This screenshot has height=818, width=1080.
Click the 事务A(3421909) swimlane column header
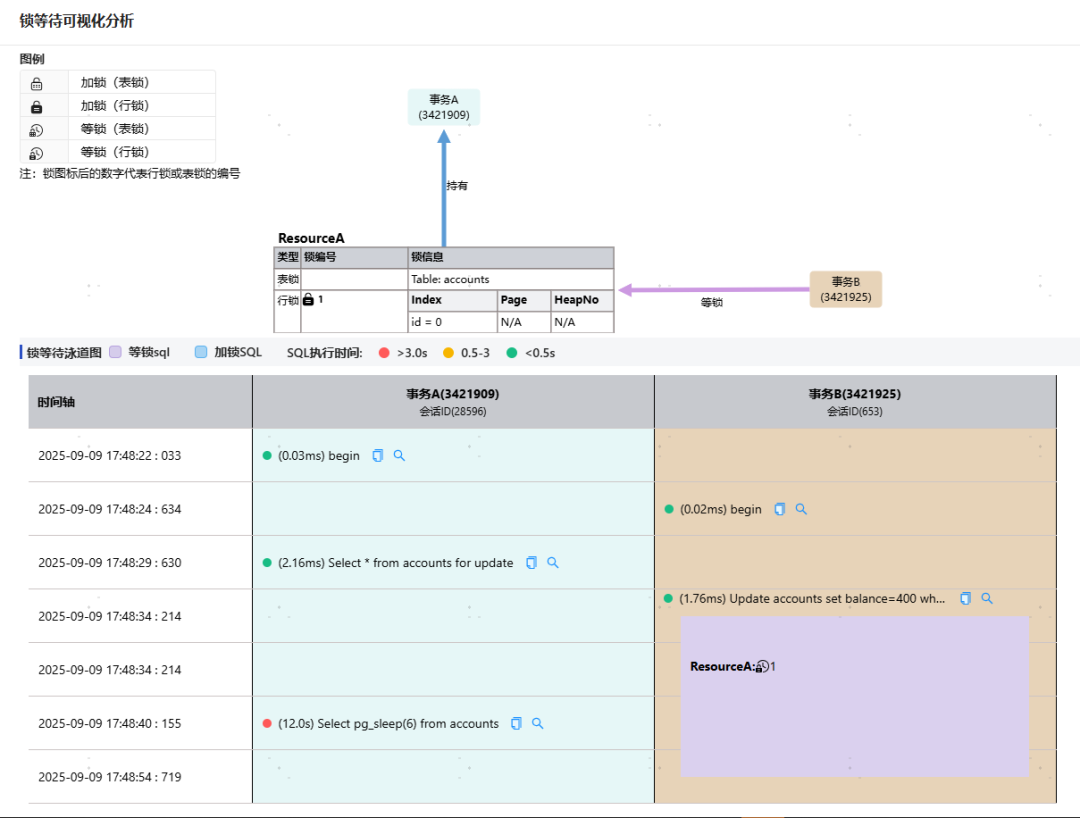[453, 402]
